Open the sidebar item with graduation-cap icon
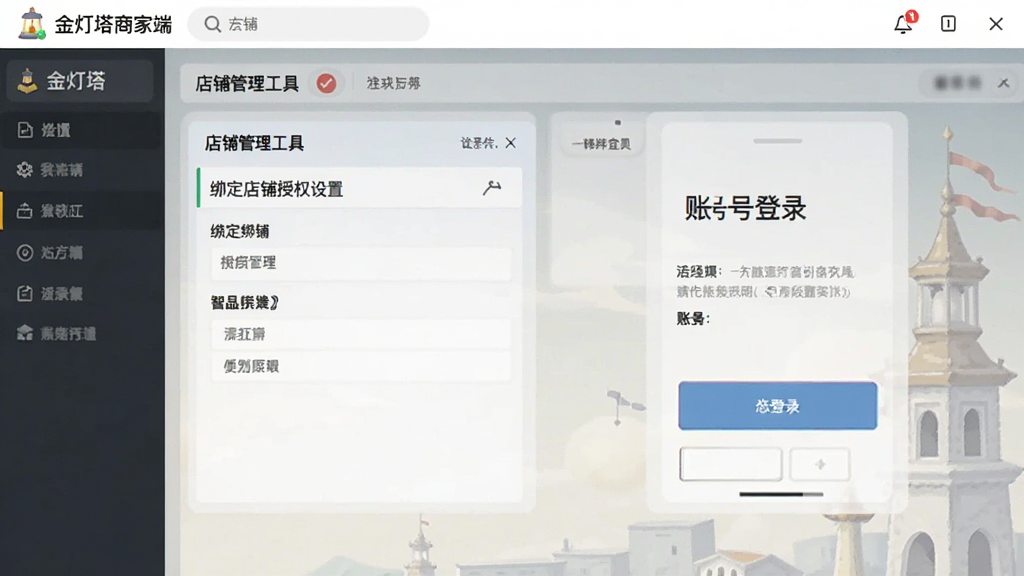Image resolution: width=1024 pixels, height=576 pixels. point(80,334)
